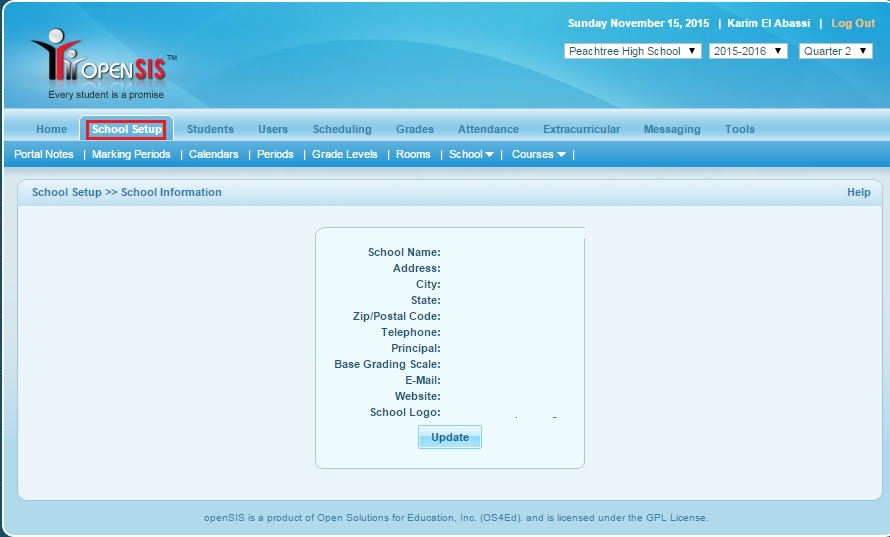Open the Extracurricular tab

point(581,129)
